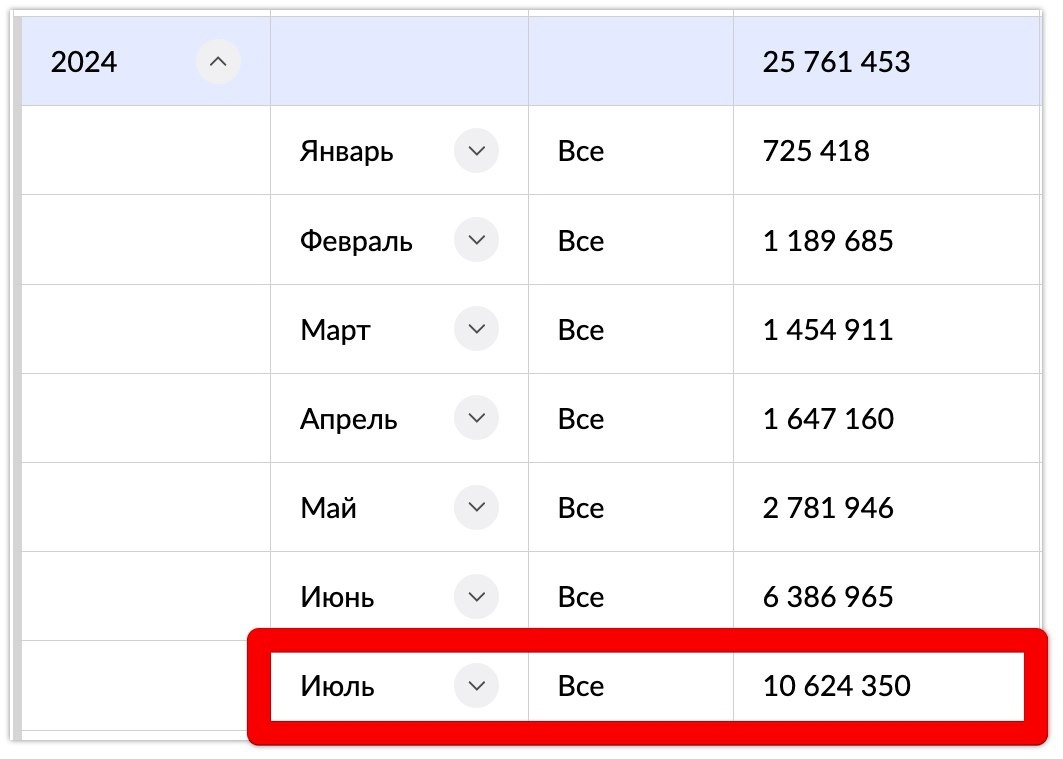The image size is (1063, 759).
Task: Expand the Май month row
Action: click(x=476, y=508)
